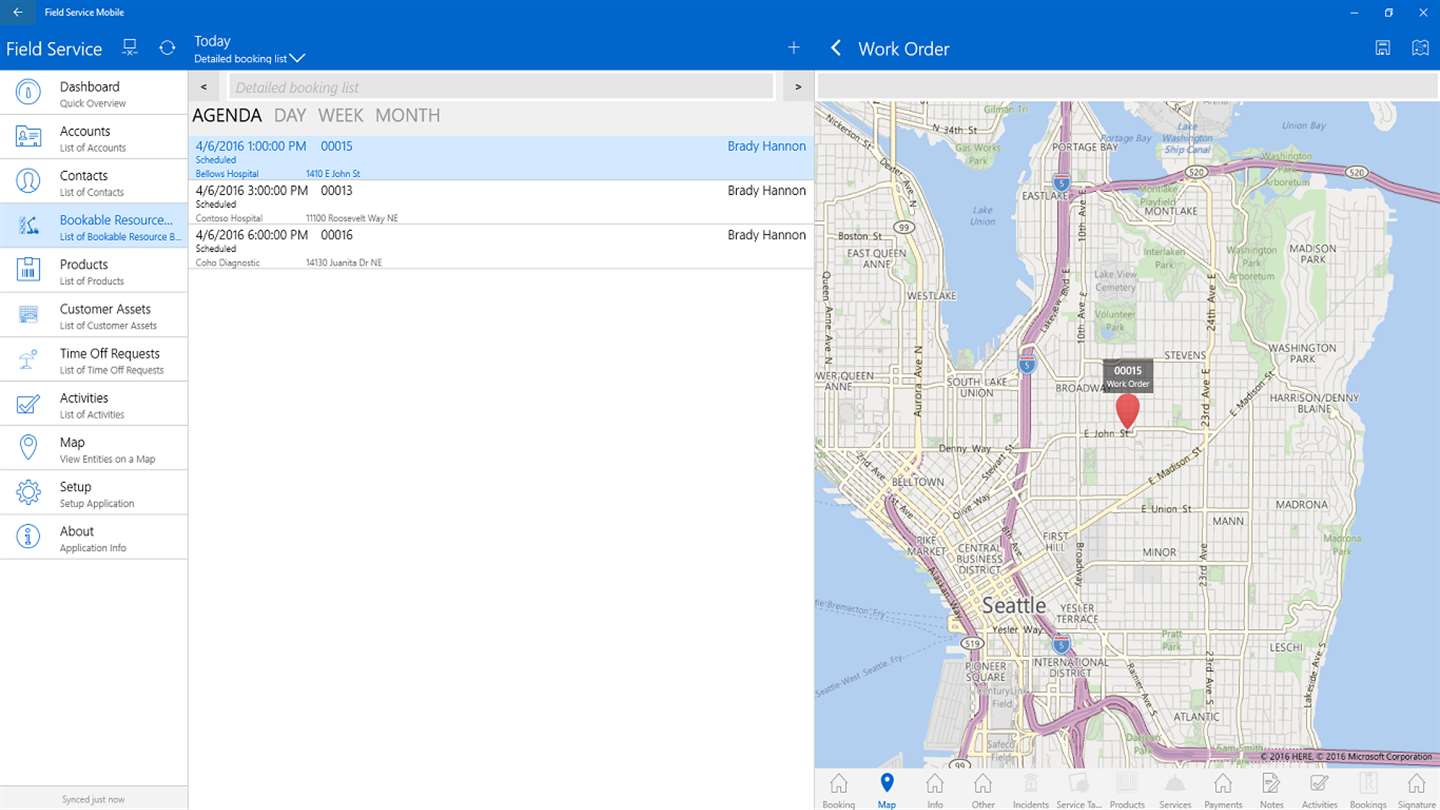Click the offline/disconnected computer icon beside Field Service
Viewport: 1440px width, 810px height.
click(130, 48)
